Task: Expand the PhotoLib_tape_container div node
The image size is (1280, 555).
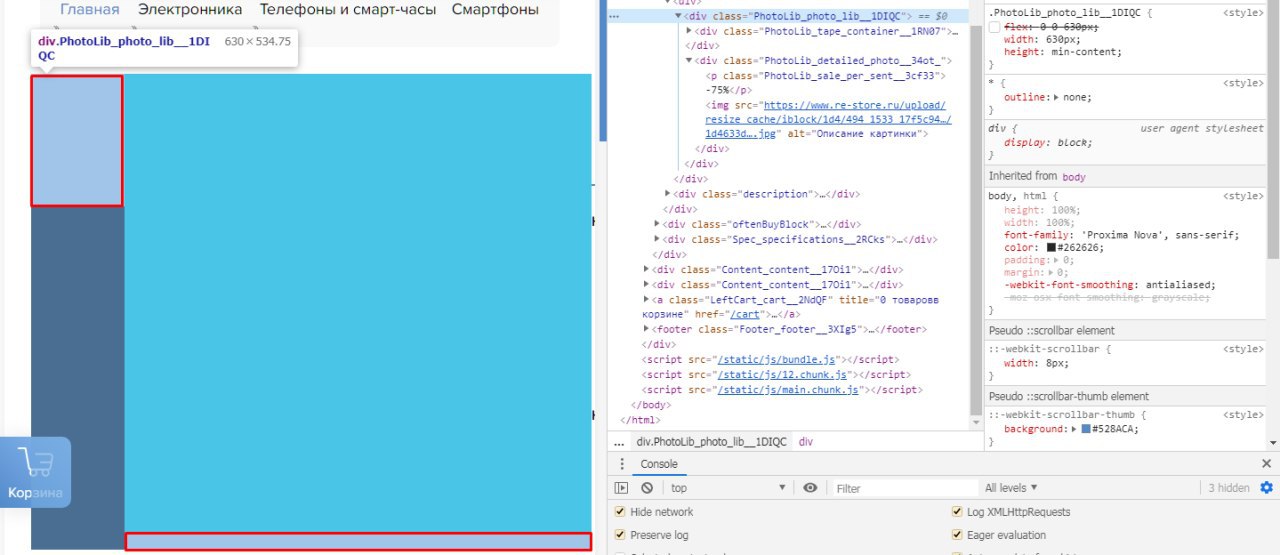Action: point(688,31)
